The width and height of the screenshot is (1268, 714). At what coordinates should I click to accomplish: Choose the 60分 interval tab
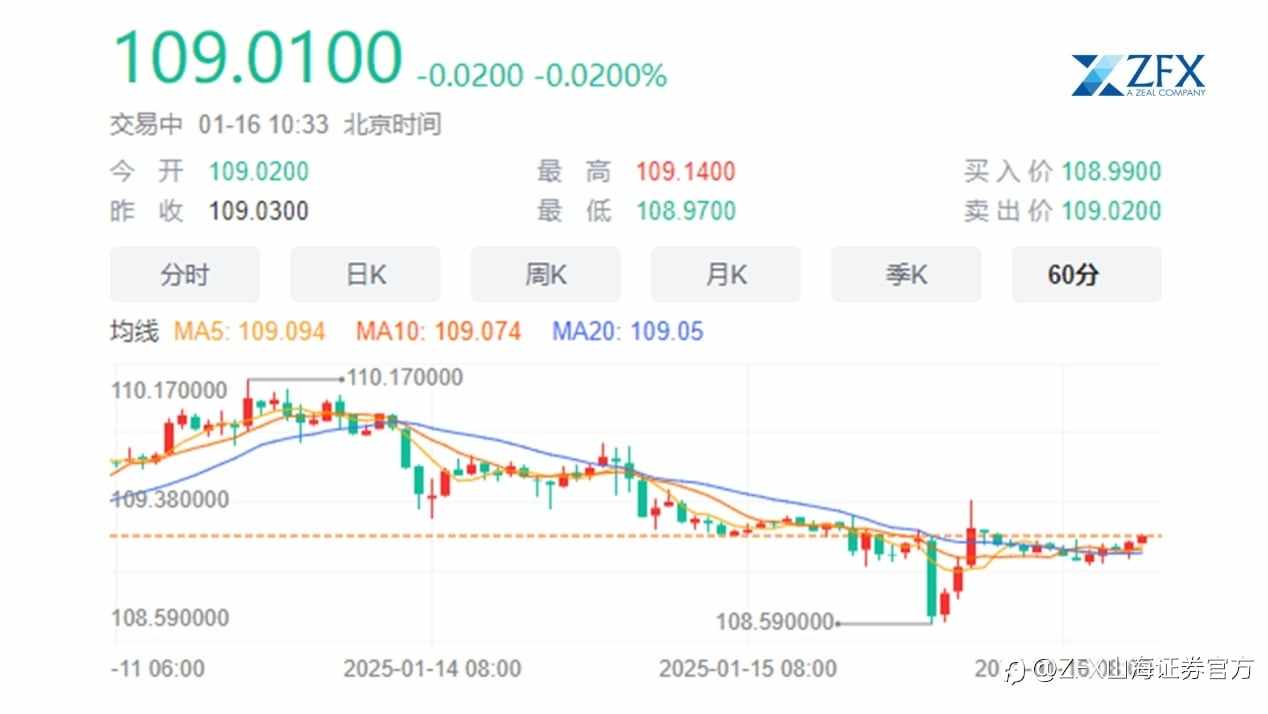pyautogui.click(x=1086, y=275)
